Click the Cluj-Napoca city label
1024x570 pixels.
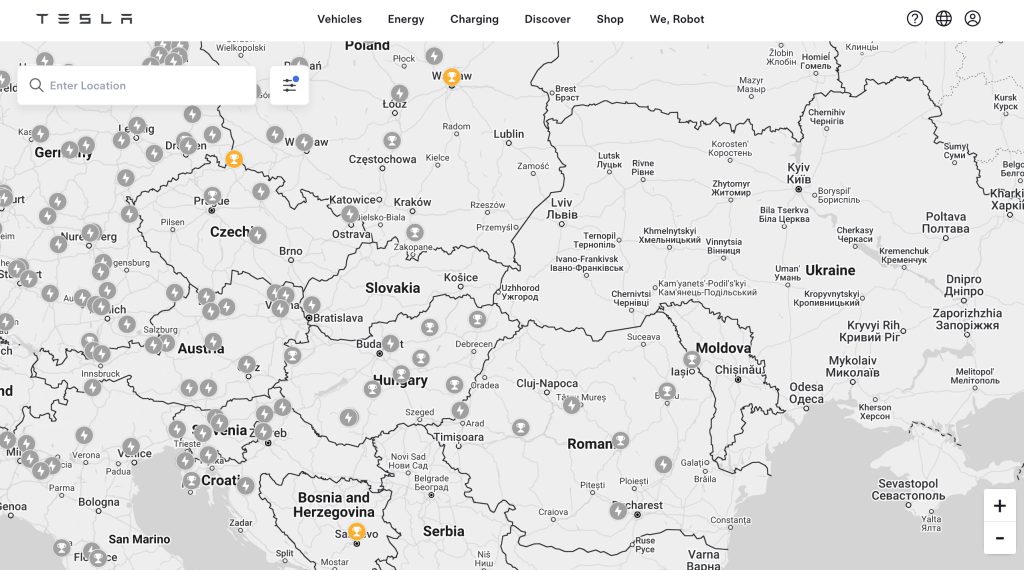(x=547, y=383)
